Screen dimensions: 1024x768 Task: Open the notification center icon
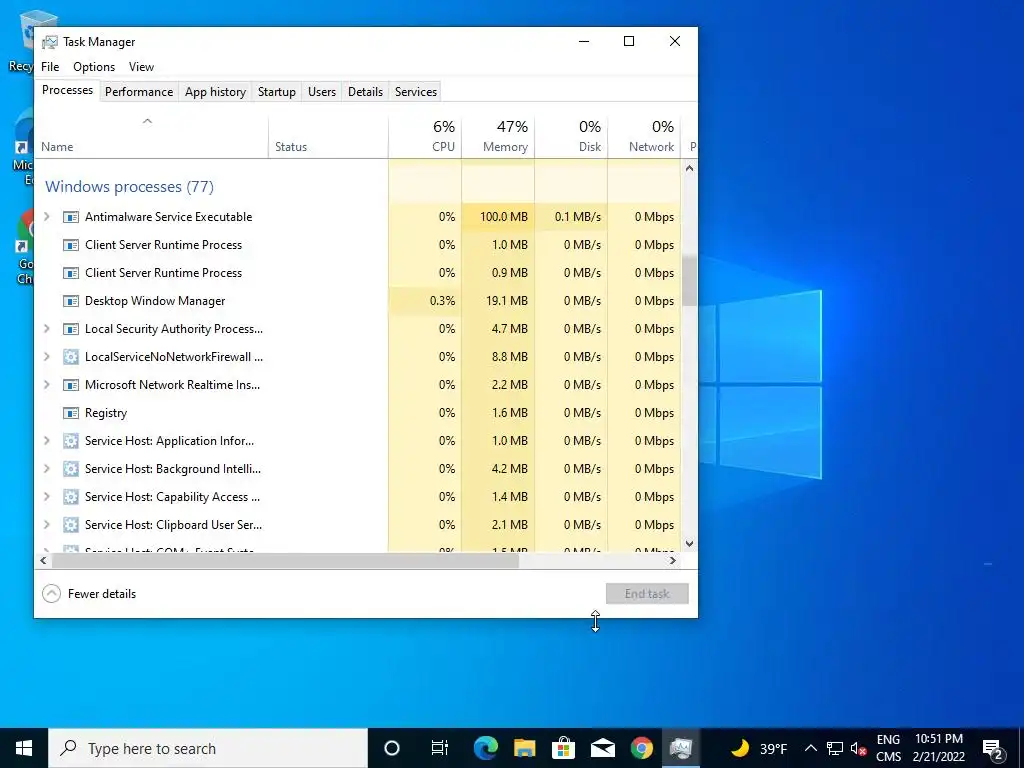[993, 749]
